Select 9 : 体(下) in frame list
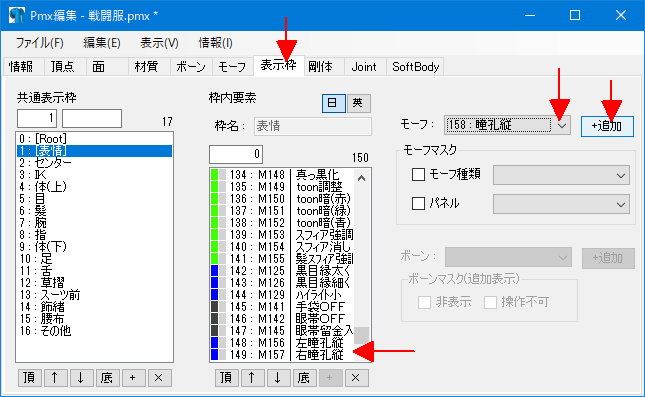The width and height of the screenshot is (645, 397). tap(94, 247)
